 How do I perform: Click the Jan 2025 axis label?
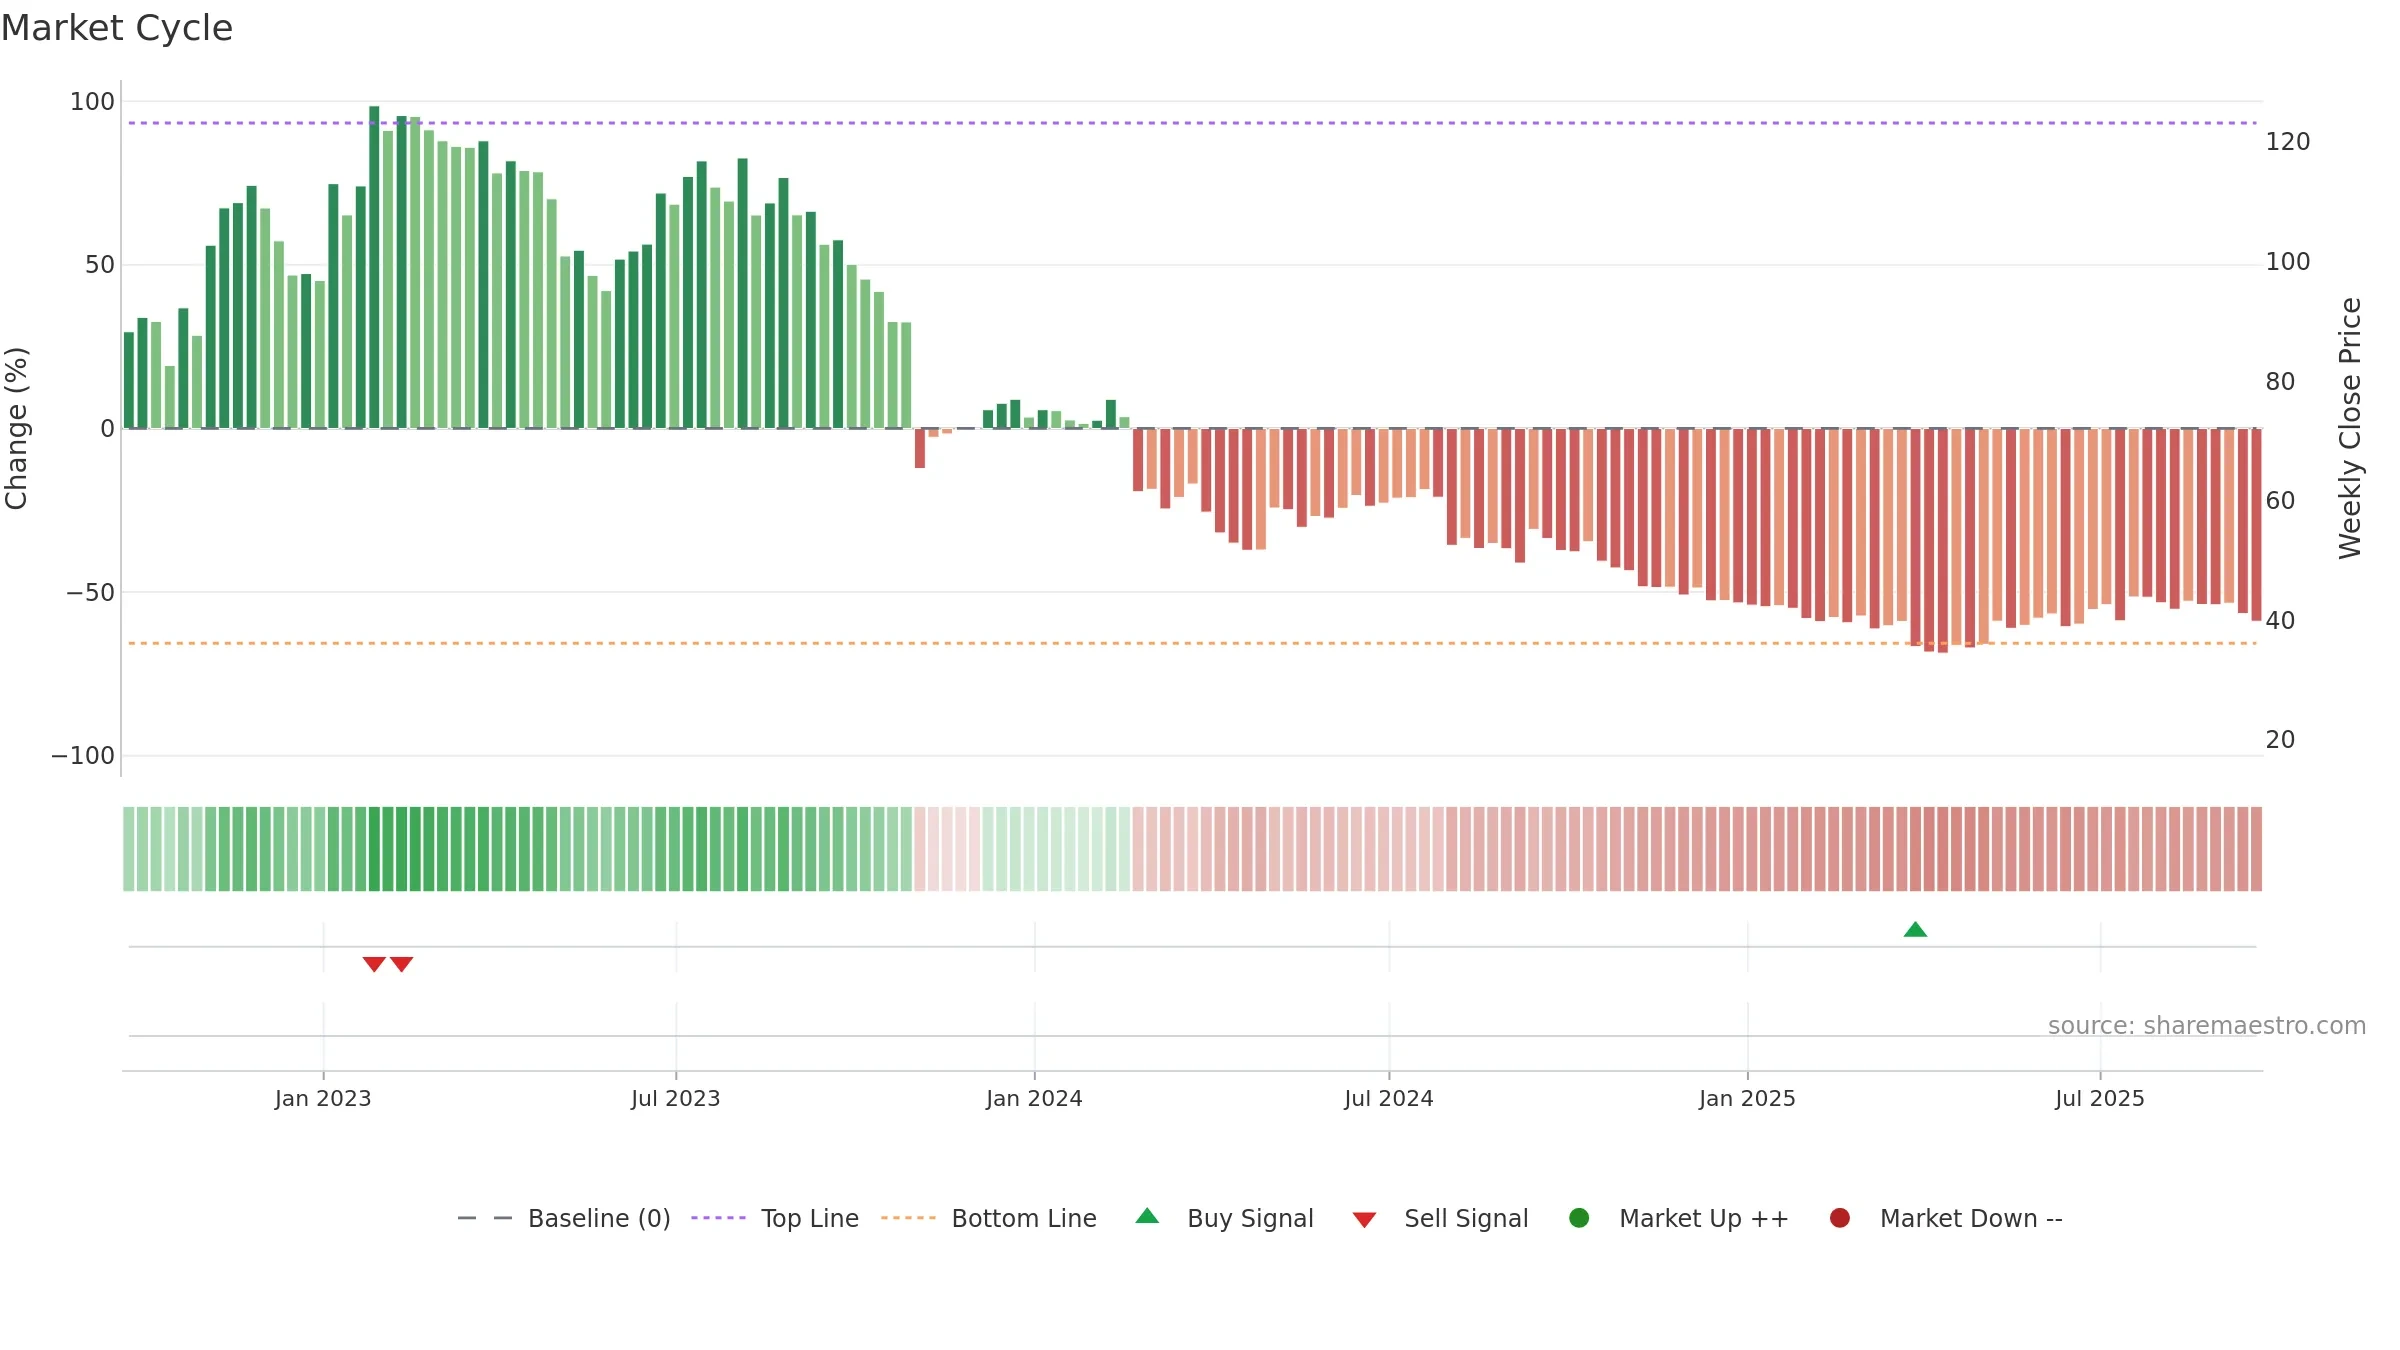(x=1747, y=1099)
